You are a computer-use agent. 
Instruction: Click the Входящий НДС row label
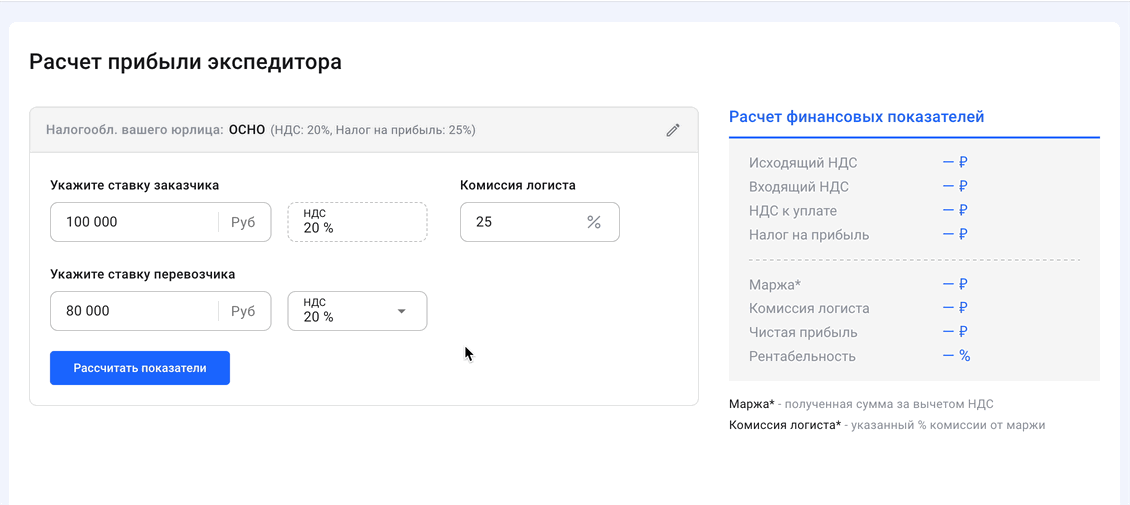click(799, 187)
